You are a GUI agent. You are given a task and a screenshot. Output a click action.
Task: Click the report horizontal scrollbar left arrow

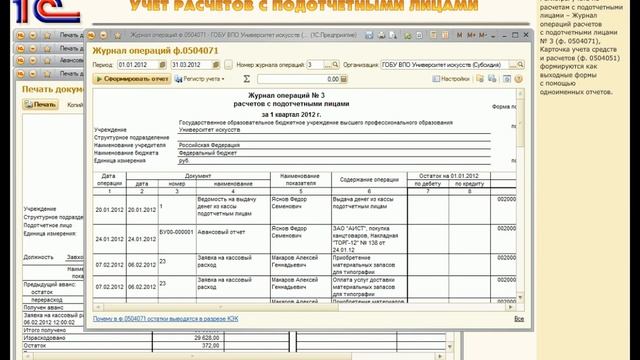click(97, 307)
